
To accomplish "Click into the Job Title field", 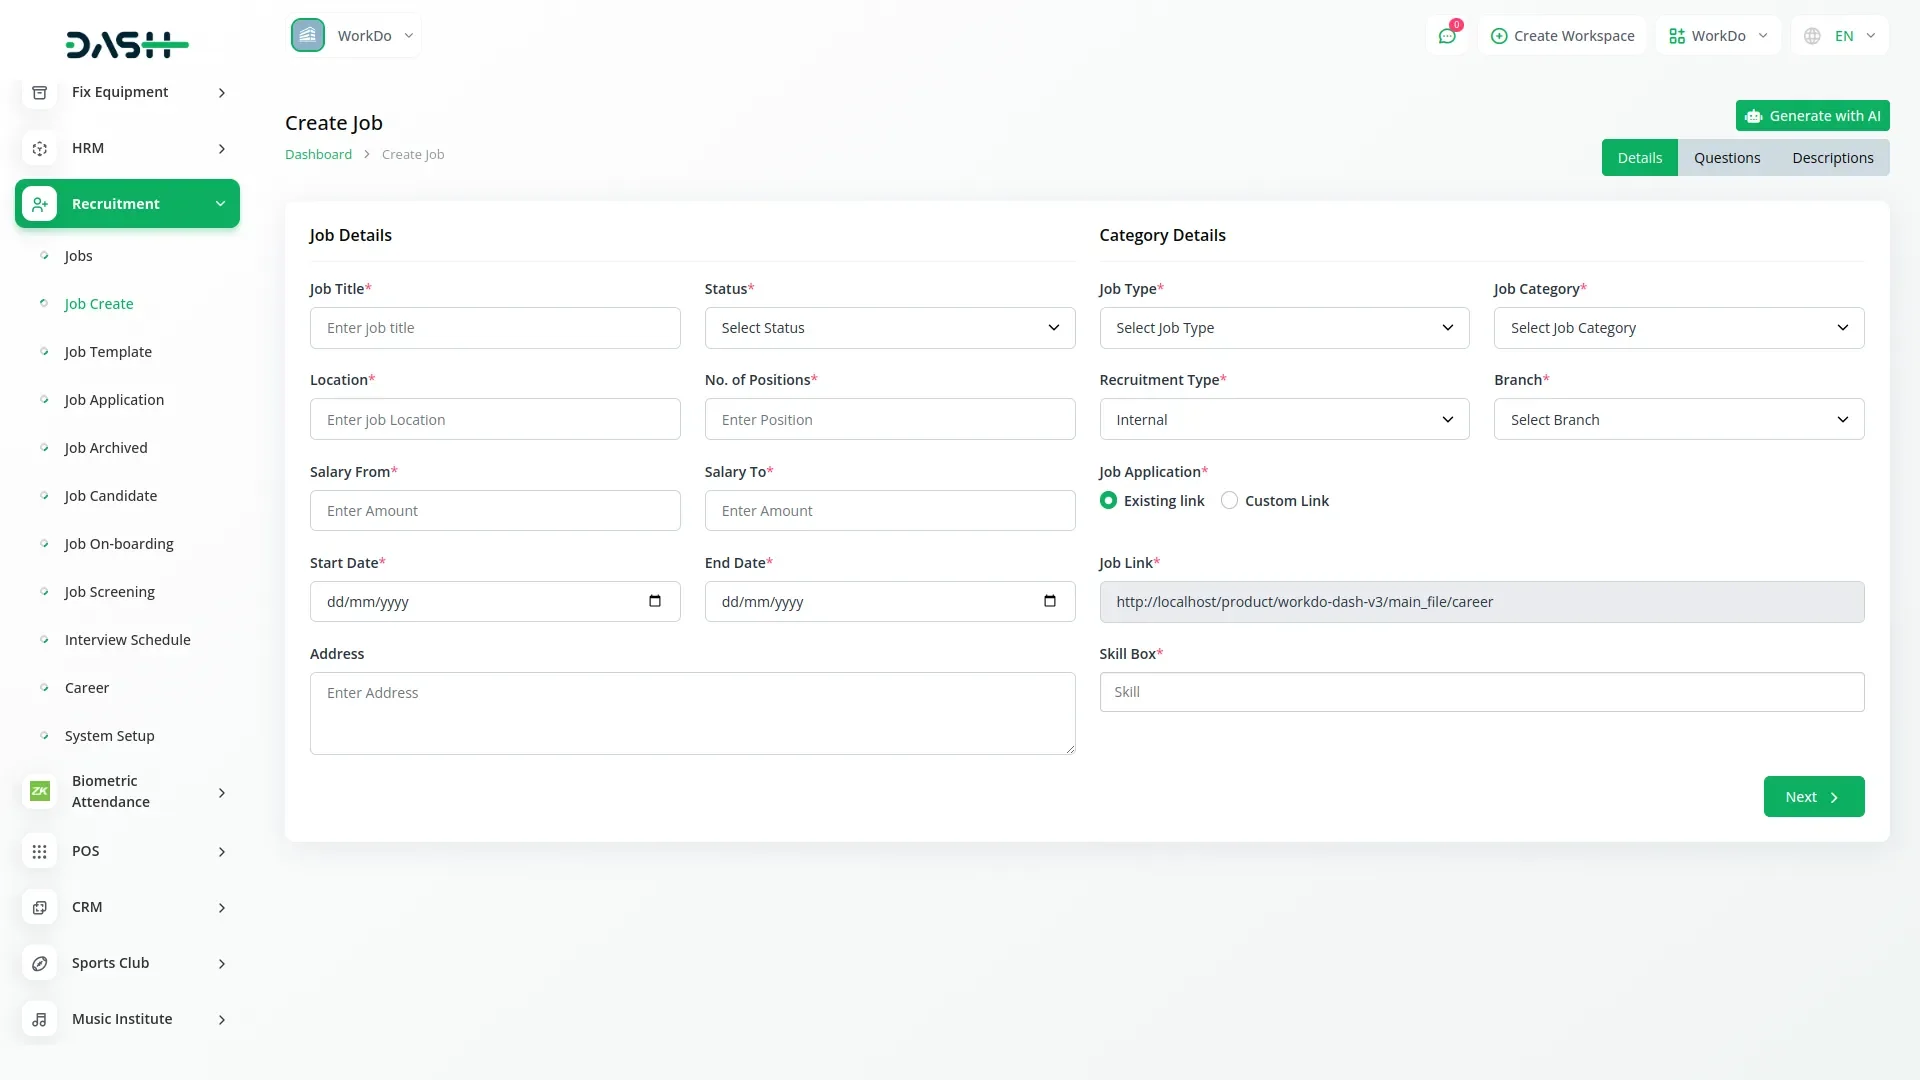I will click(x=495, y=328).
